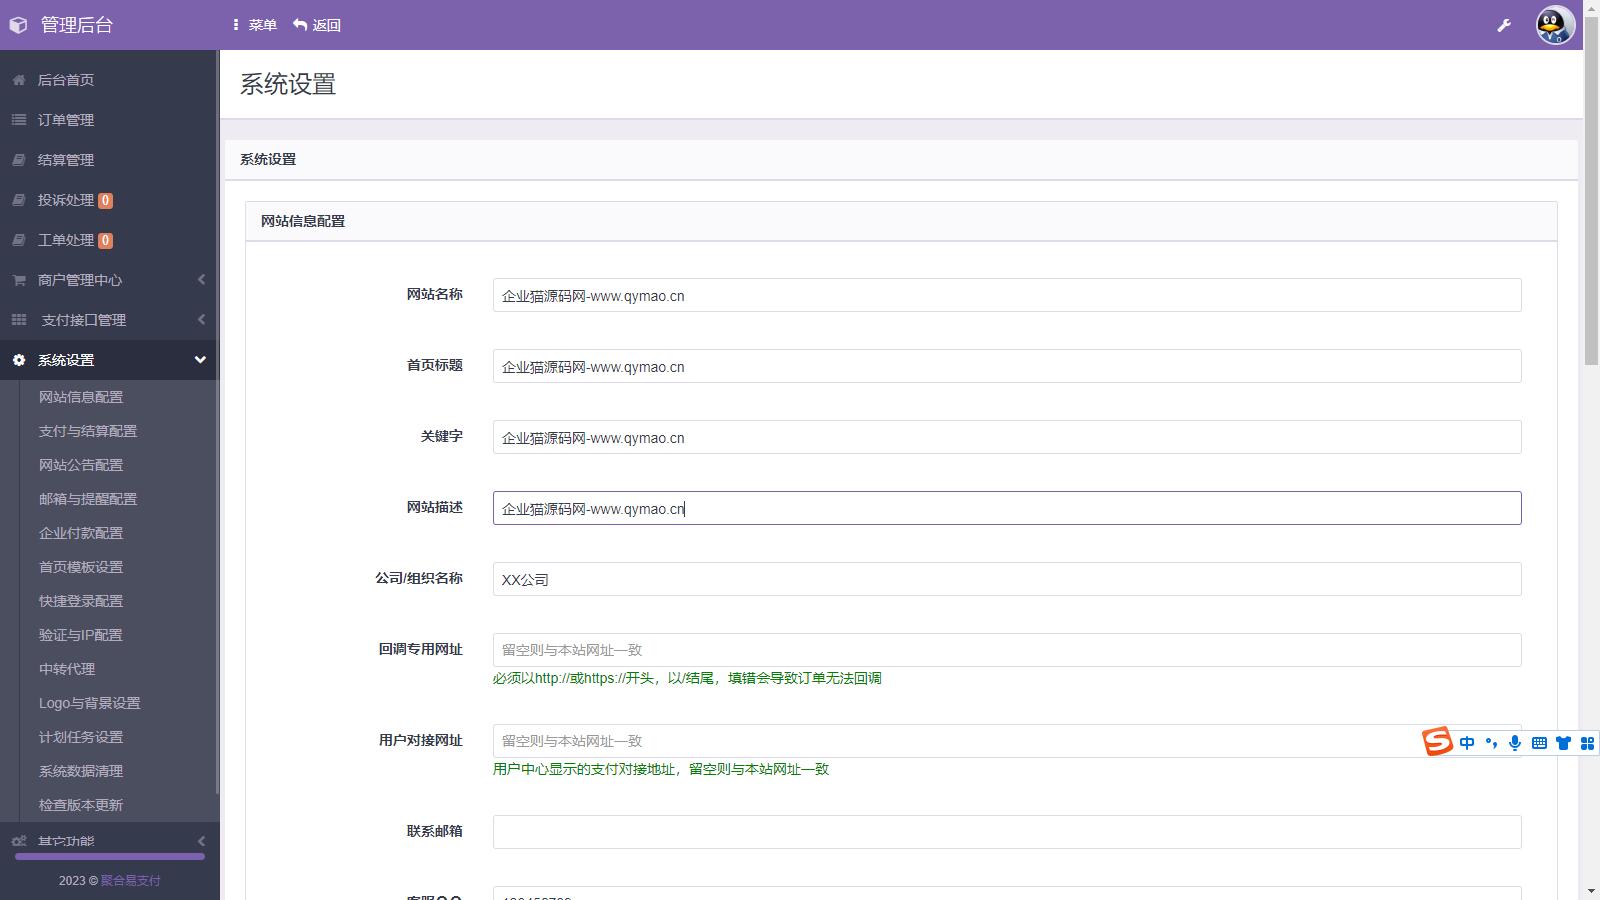This screenshot has width=1600, height=900.
Task: Click the Sogou S input method icon
Action: click(x=1437, y=742)
